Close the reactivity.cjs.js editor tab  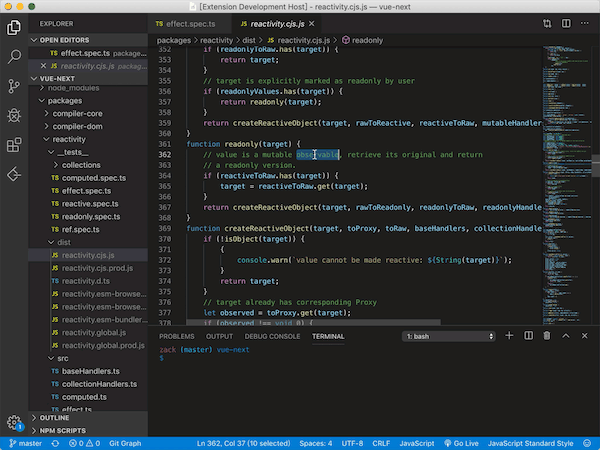312,24
